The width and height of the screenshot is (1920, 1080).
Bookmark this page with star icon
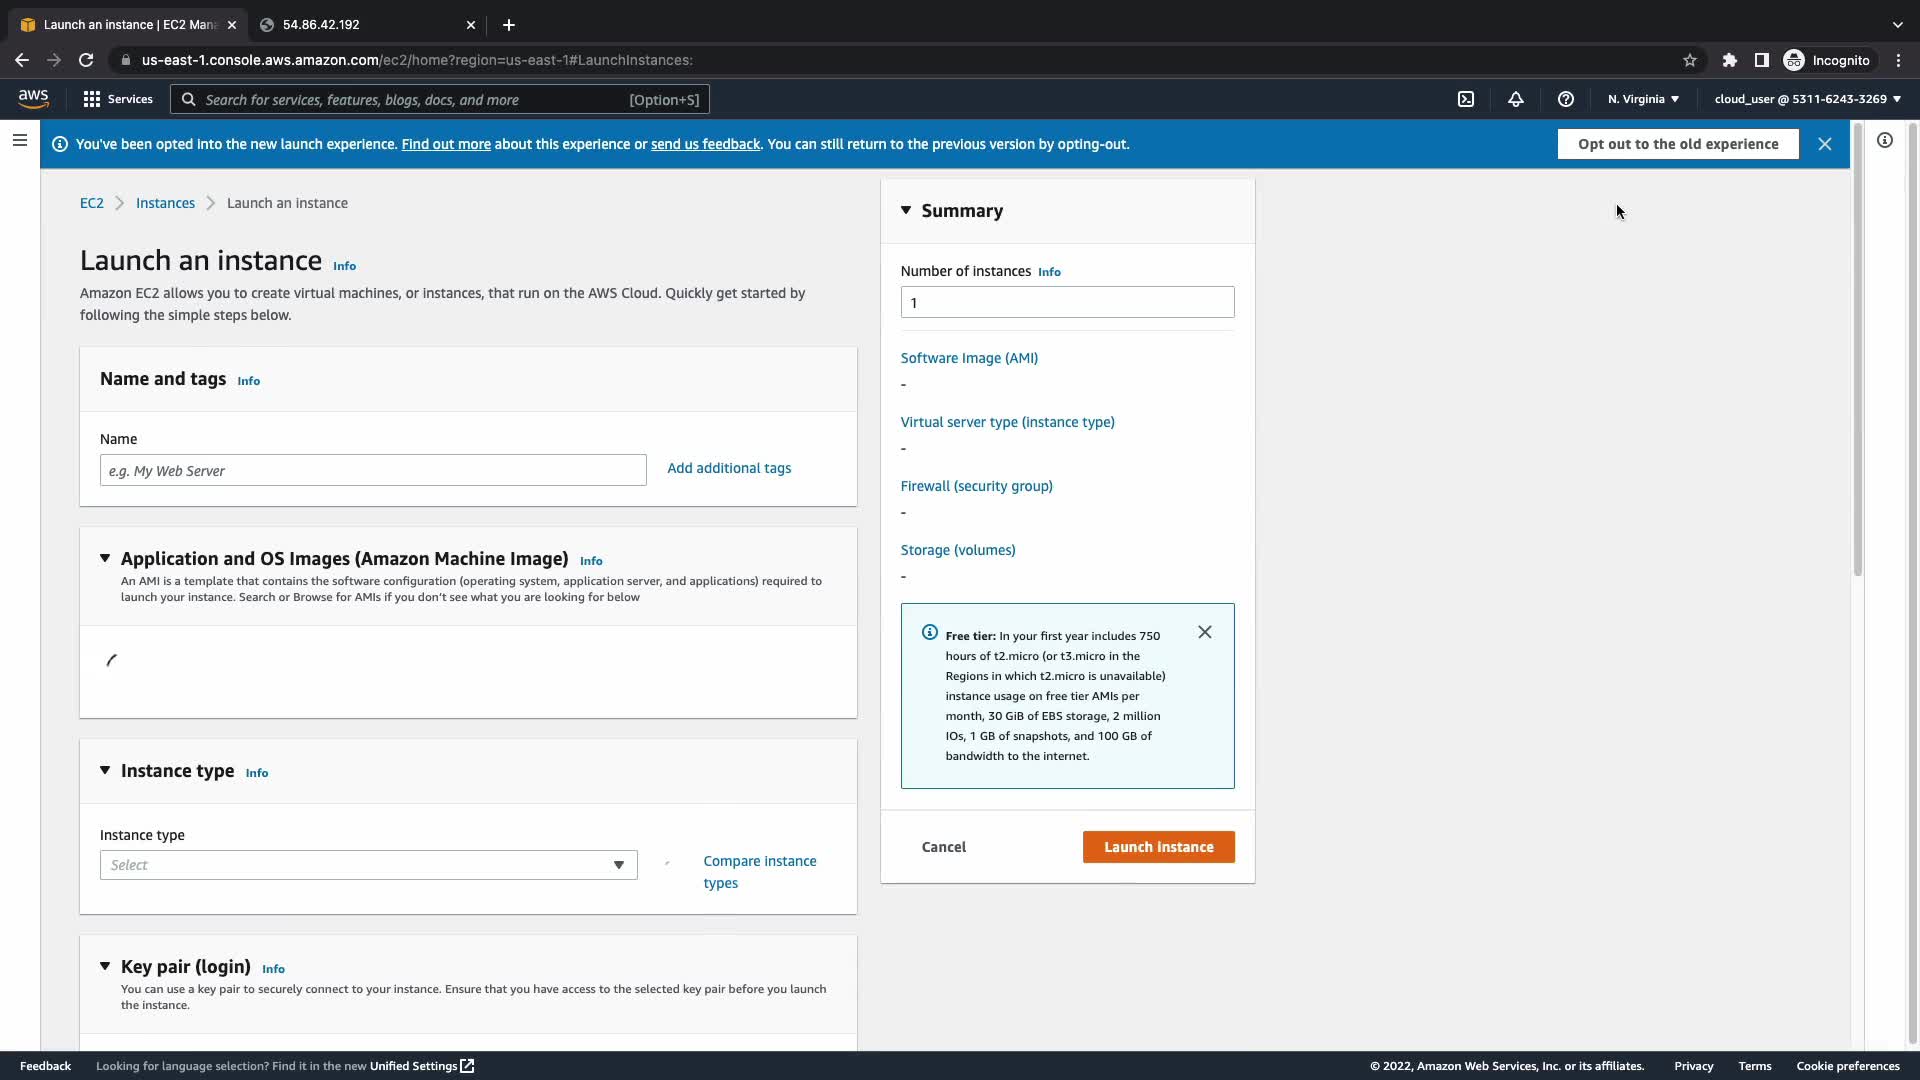coord(1690,60)
